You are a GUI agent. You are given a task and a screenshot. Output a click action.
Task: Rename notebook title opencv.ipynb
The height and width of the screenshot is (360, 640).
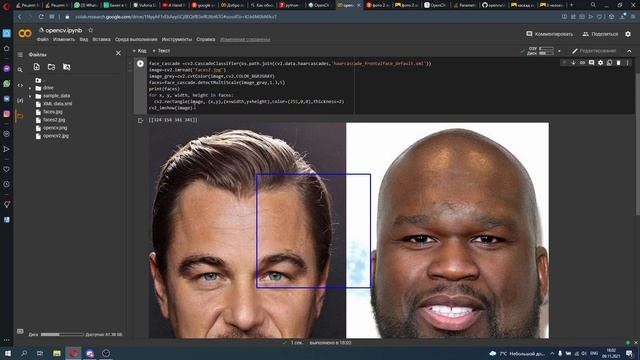tap(64, 31)
